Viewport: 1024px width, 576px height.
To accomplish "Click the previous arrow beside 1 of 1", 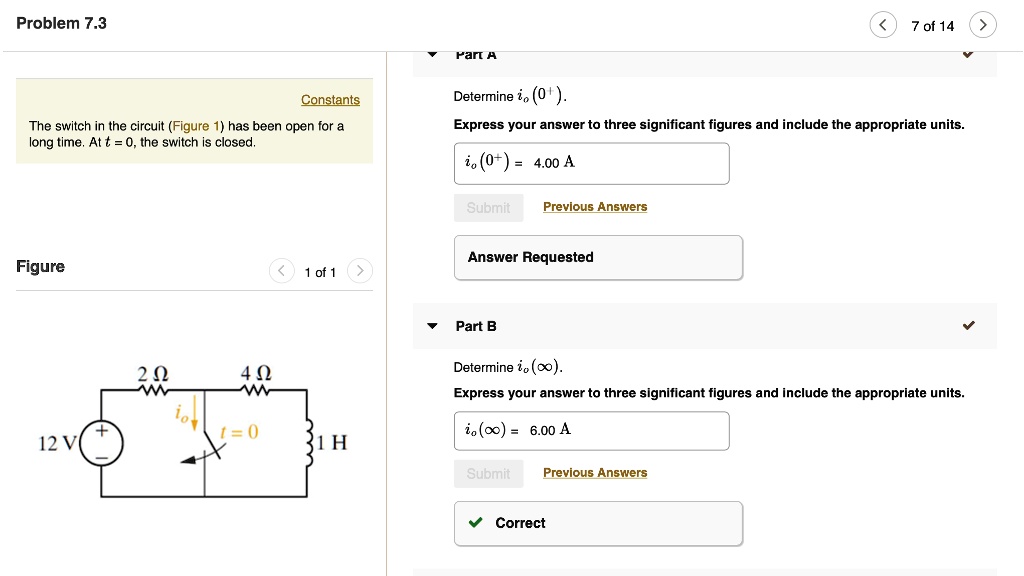I will 281,270.
